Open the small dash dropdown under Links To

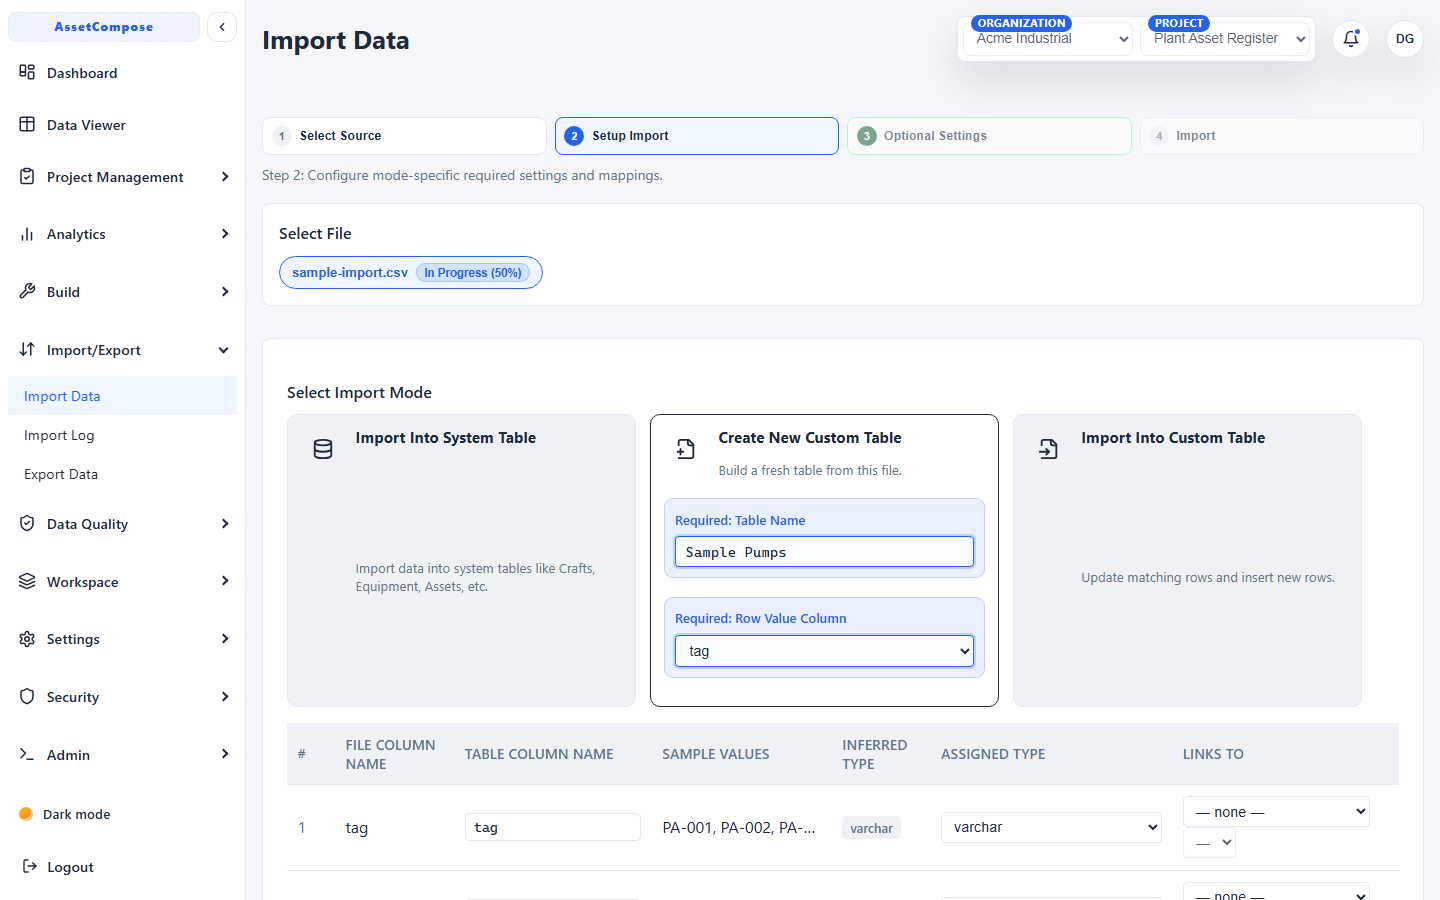1209,843
